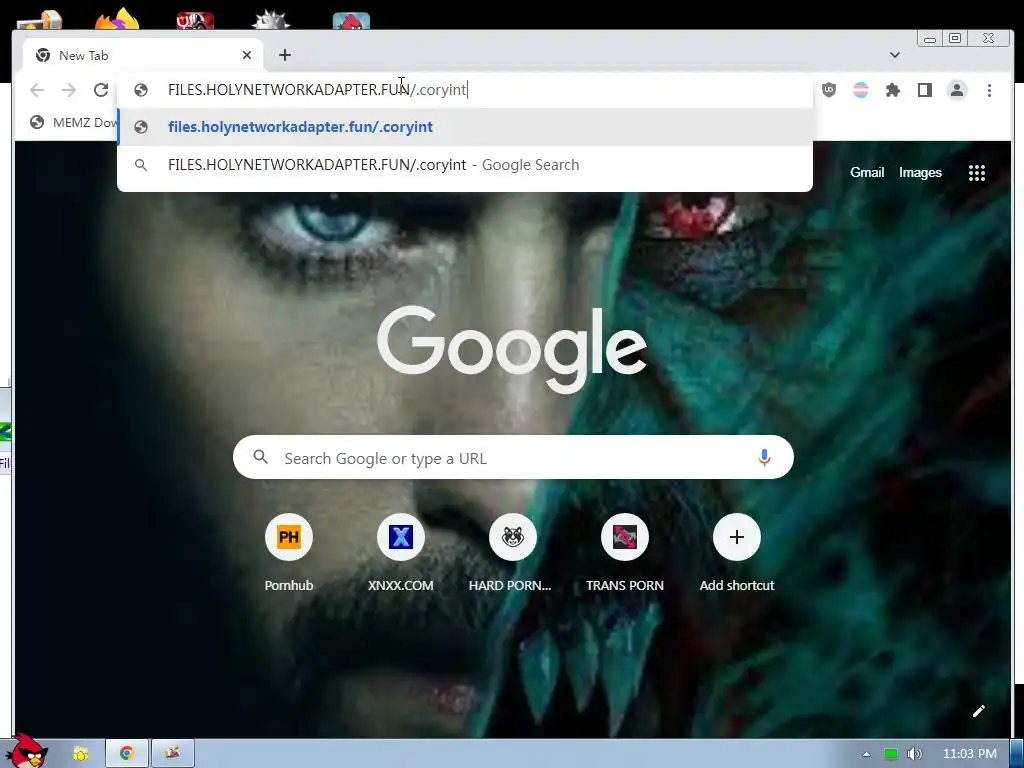
Task: Go forward with the right arrow button
Action: point(69,90)
